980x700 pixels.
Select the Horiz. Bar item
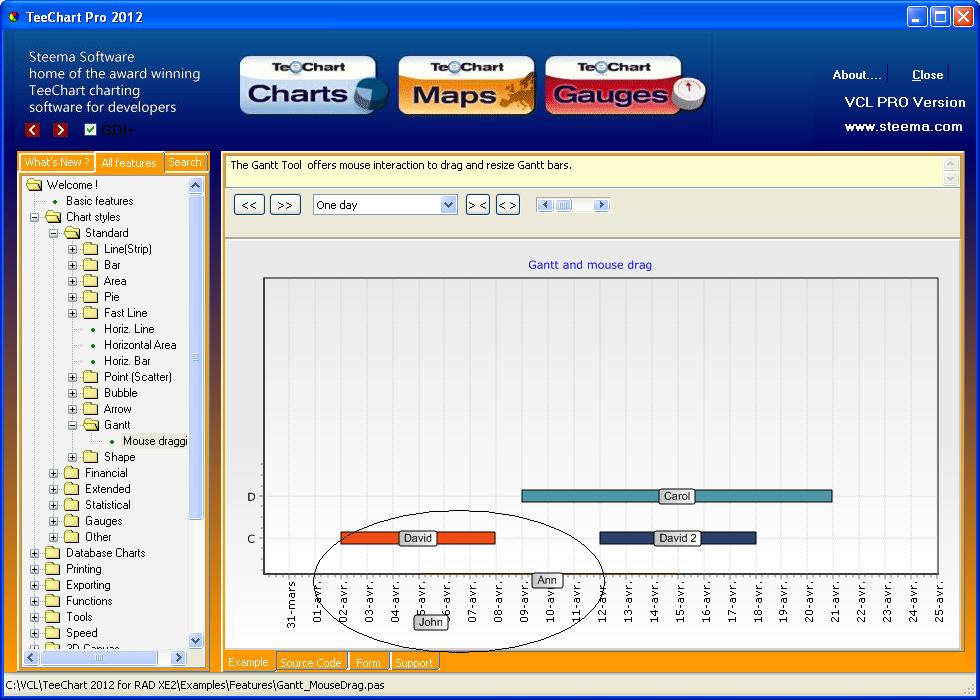[127, 361]
